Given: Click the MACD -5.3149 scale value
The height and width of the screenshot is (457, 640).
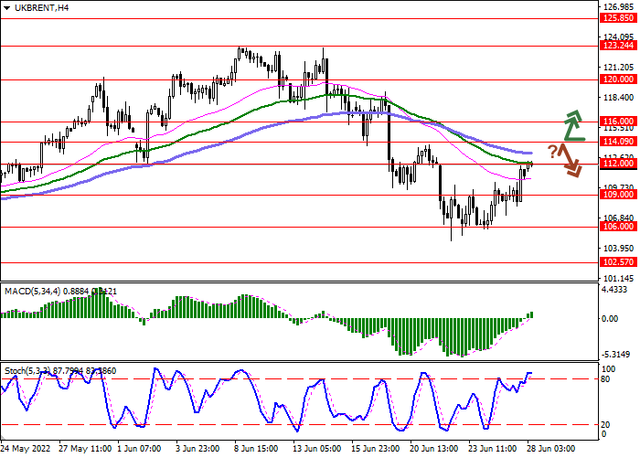Looking at the screenshot, I should [x=615, y=353].
